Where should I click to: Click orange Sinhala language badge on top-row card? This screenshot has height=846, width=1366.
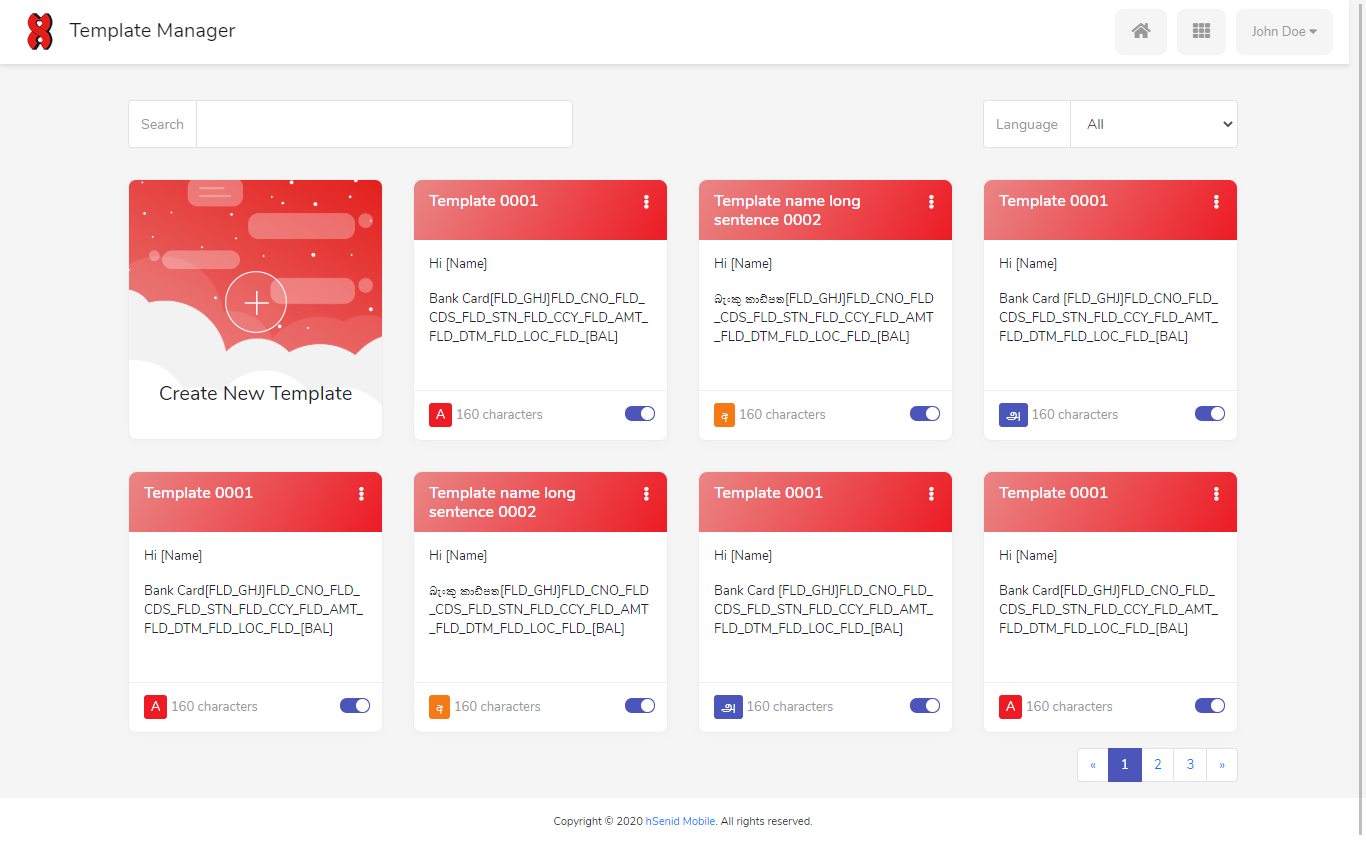tap(724, 415)
